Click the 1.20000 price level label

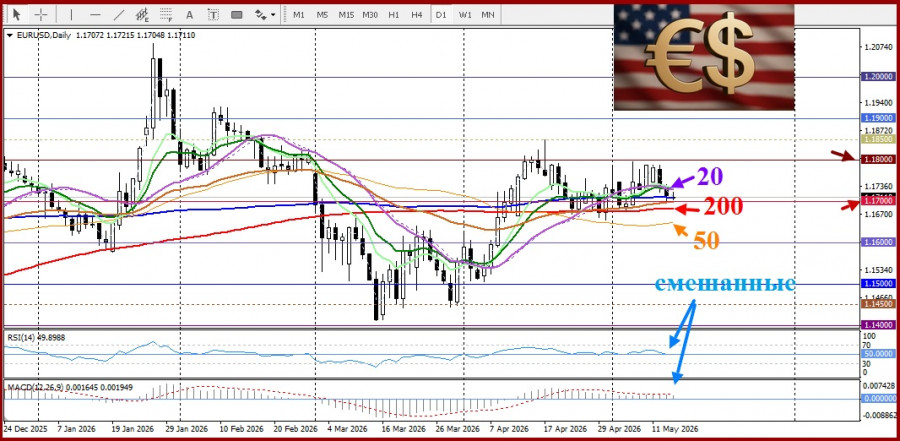pyautogui.click(x=878, y=76)
